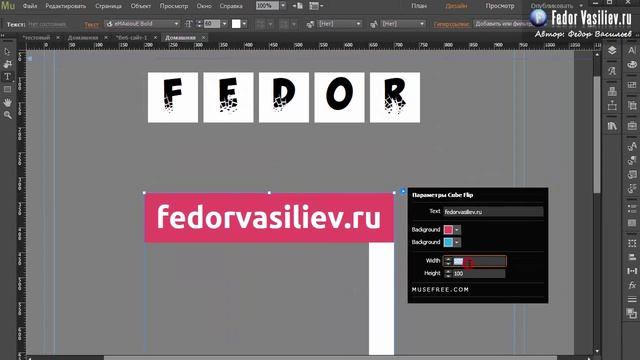This screenshot has height=360, width=640.
Task: Open the bulleted list panel icon
Action: 632,208
